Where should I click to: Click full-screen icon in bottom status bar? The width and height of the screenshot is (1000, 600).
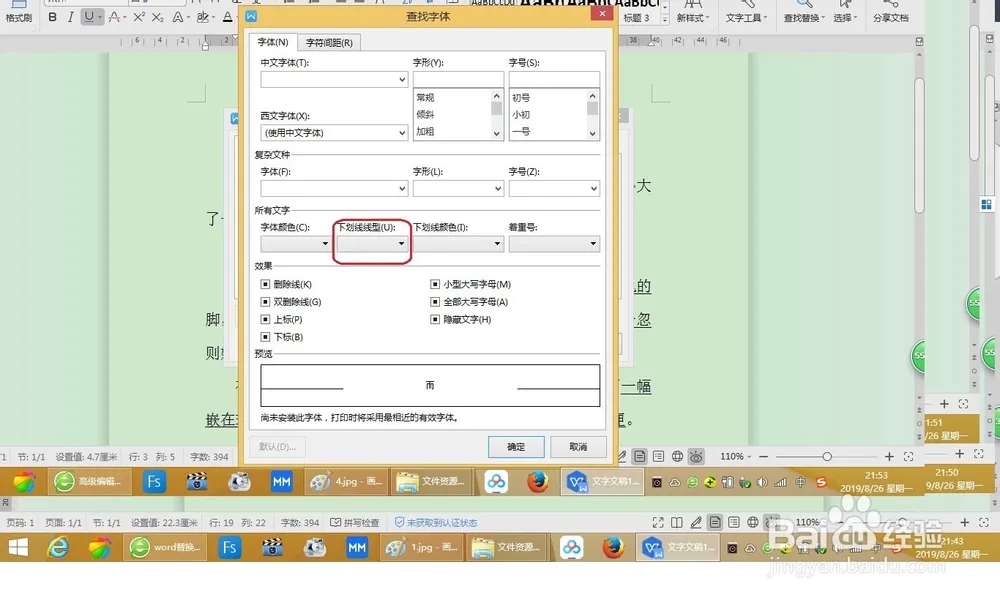pos(658,523)
